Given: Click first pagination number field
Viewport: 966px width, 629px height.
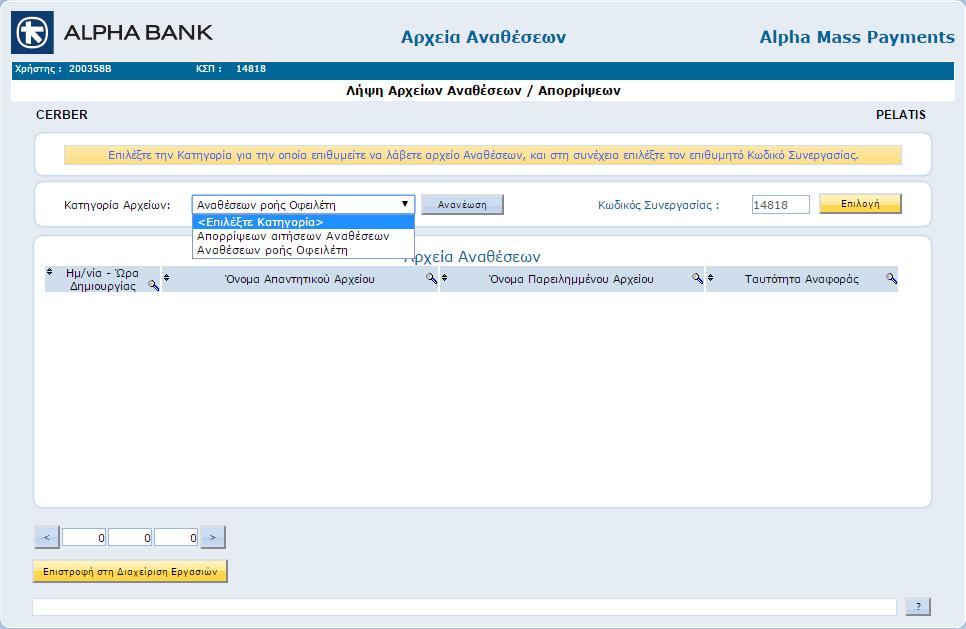Looking at the screenshot, I should 84,537.
